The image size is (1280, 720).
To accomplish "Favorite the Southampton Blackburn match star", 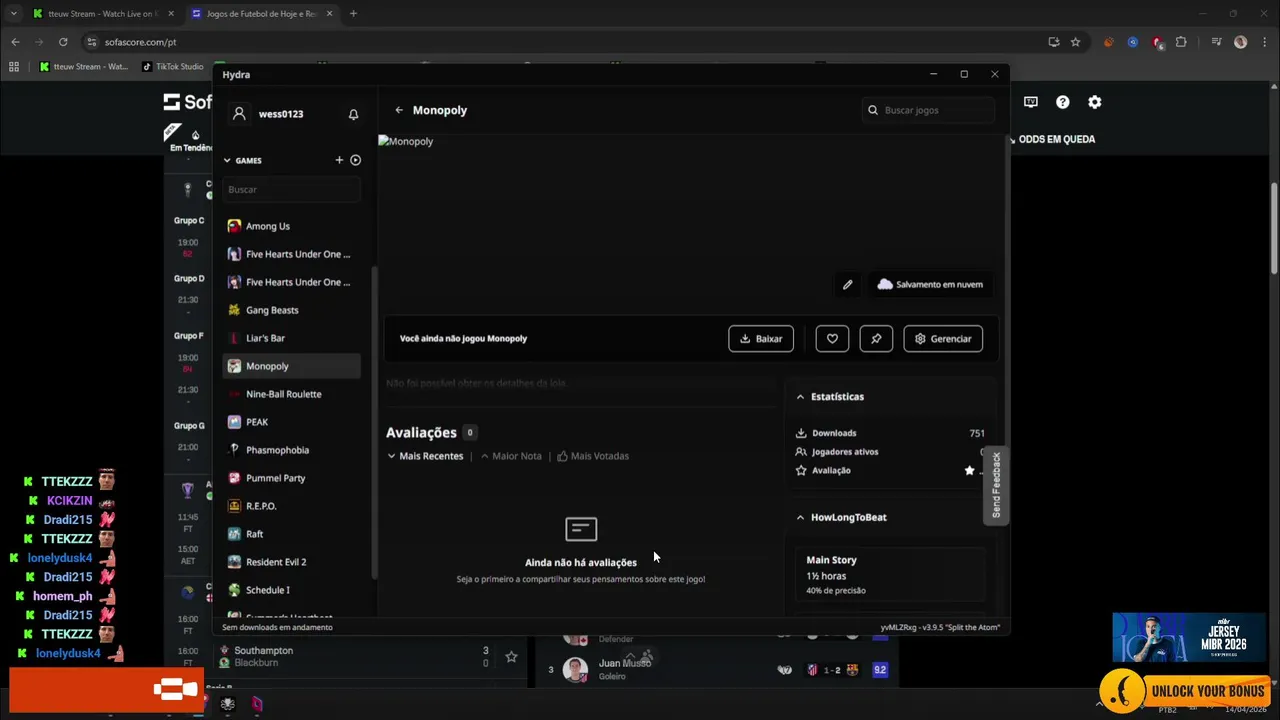I will (x=511, y=657).
